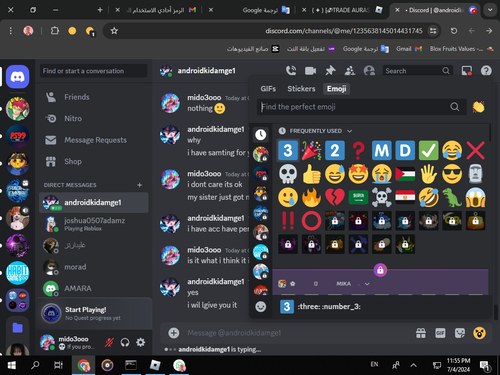The height and width of the screenshot is (375, 500).
Task: Open Discord help icon
Action: tap(486, 71)
